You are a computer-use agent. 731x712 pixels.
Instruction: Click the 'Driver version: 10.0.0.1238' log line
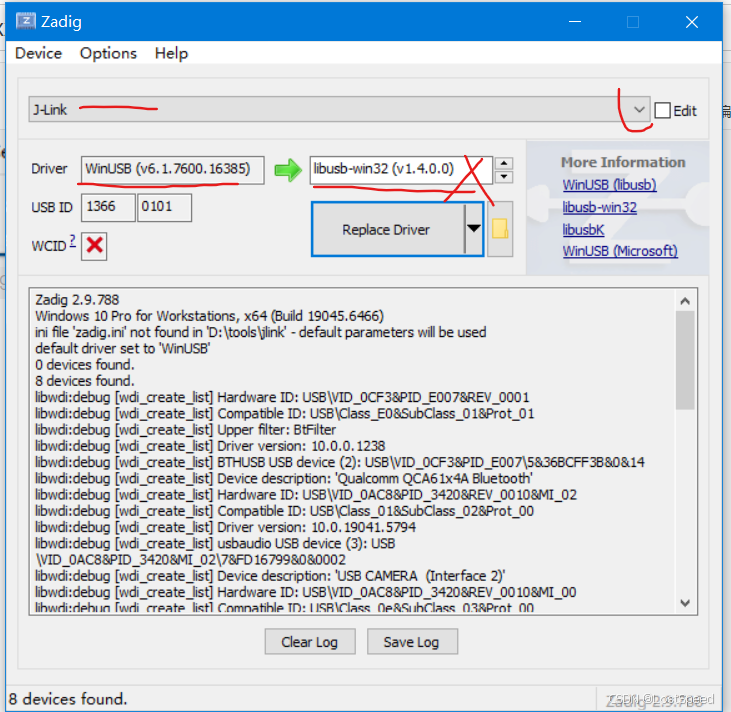210,446
